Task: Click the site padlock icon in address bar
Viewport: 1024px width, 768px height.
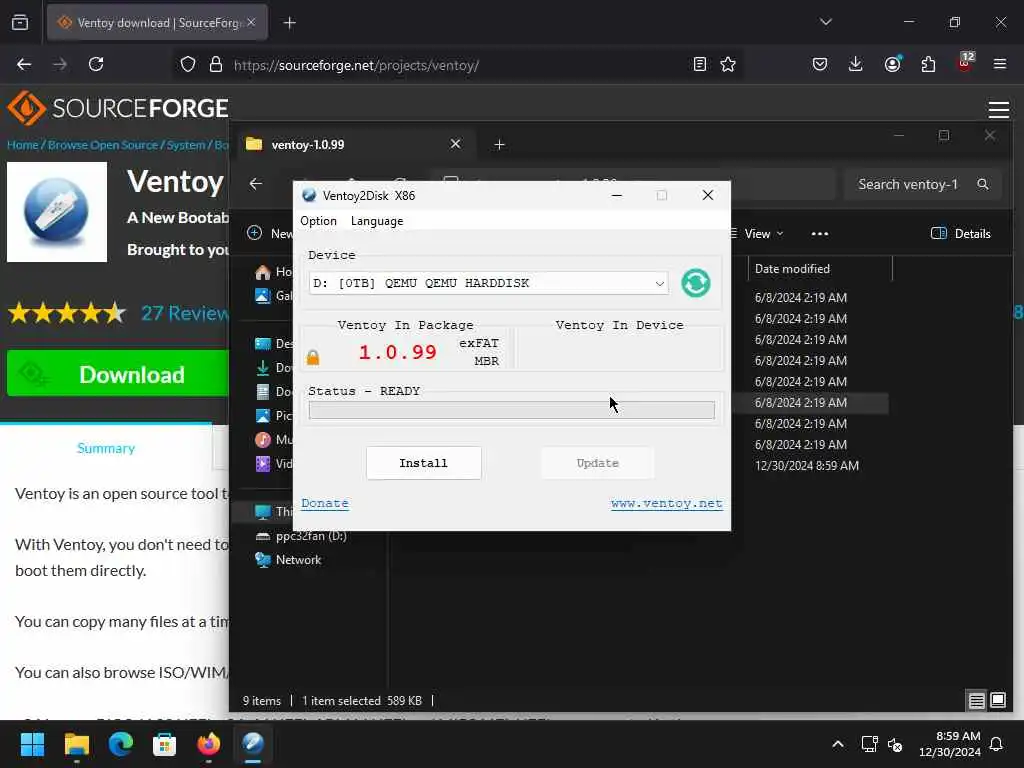Action: (216, 64)
